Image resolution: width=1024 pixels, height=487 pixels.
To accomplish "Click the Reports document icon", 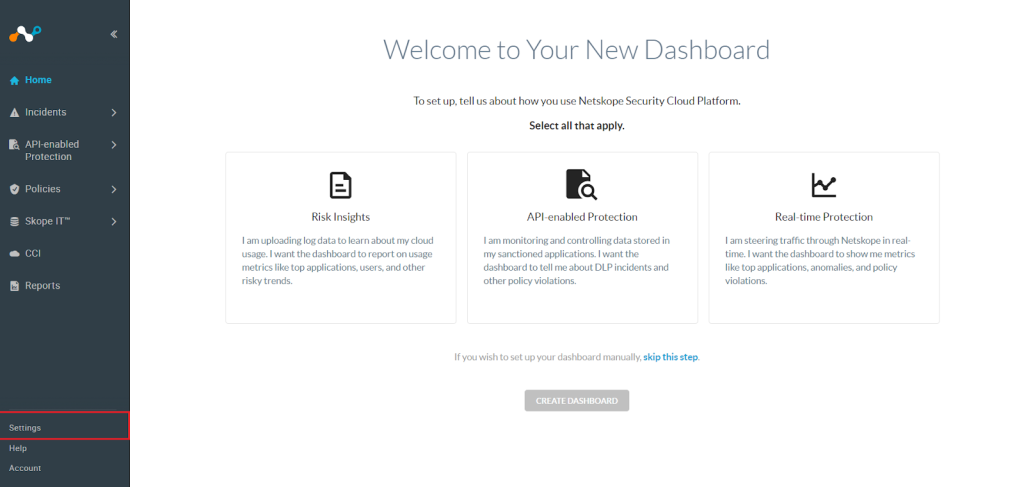I will pyautogui.click(x=14, y=286).
